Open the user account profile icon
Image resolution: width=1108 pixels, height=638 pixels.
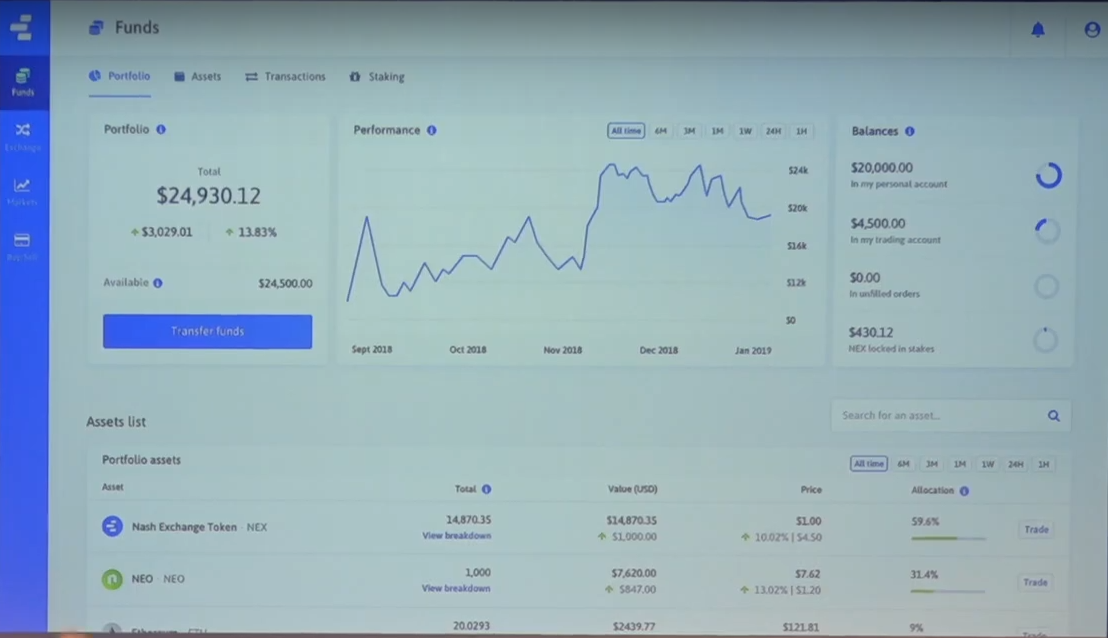(x=1092, y=29)
